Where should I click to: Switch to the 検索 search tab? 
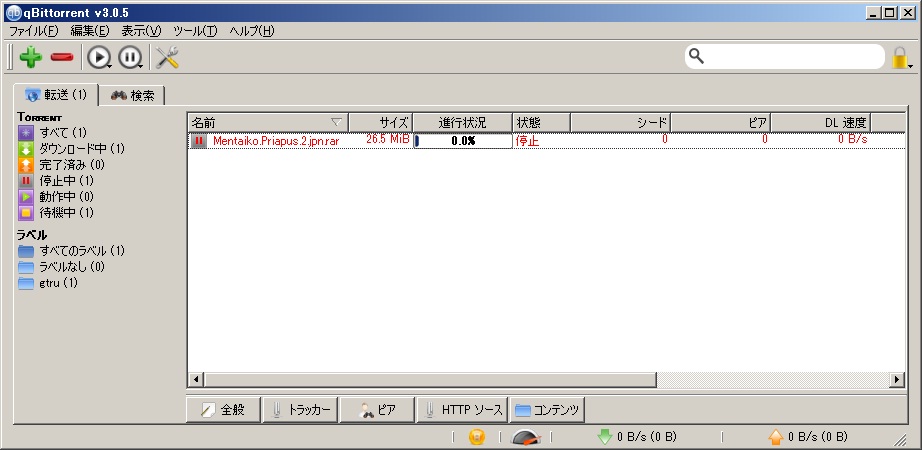133,95
